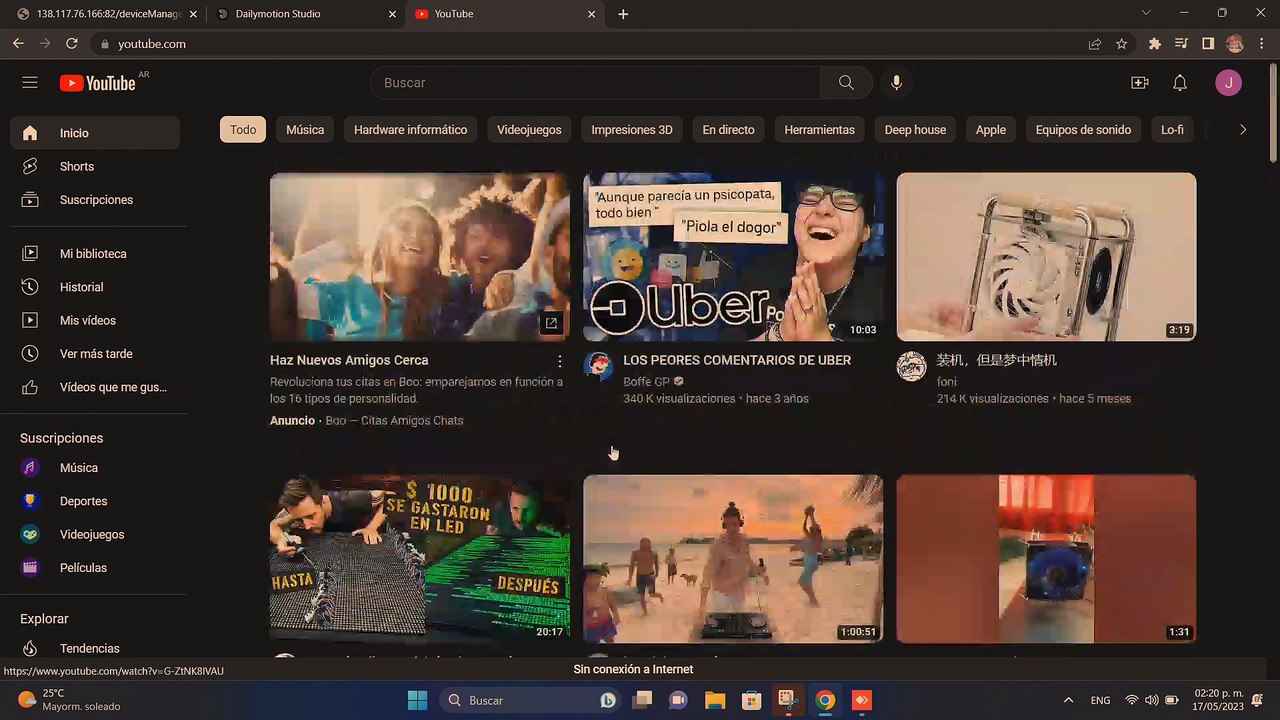Open the YouTube guide hamburger menu

pos(30,83)
